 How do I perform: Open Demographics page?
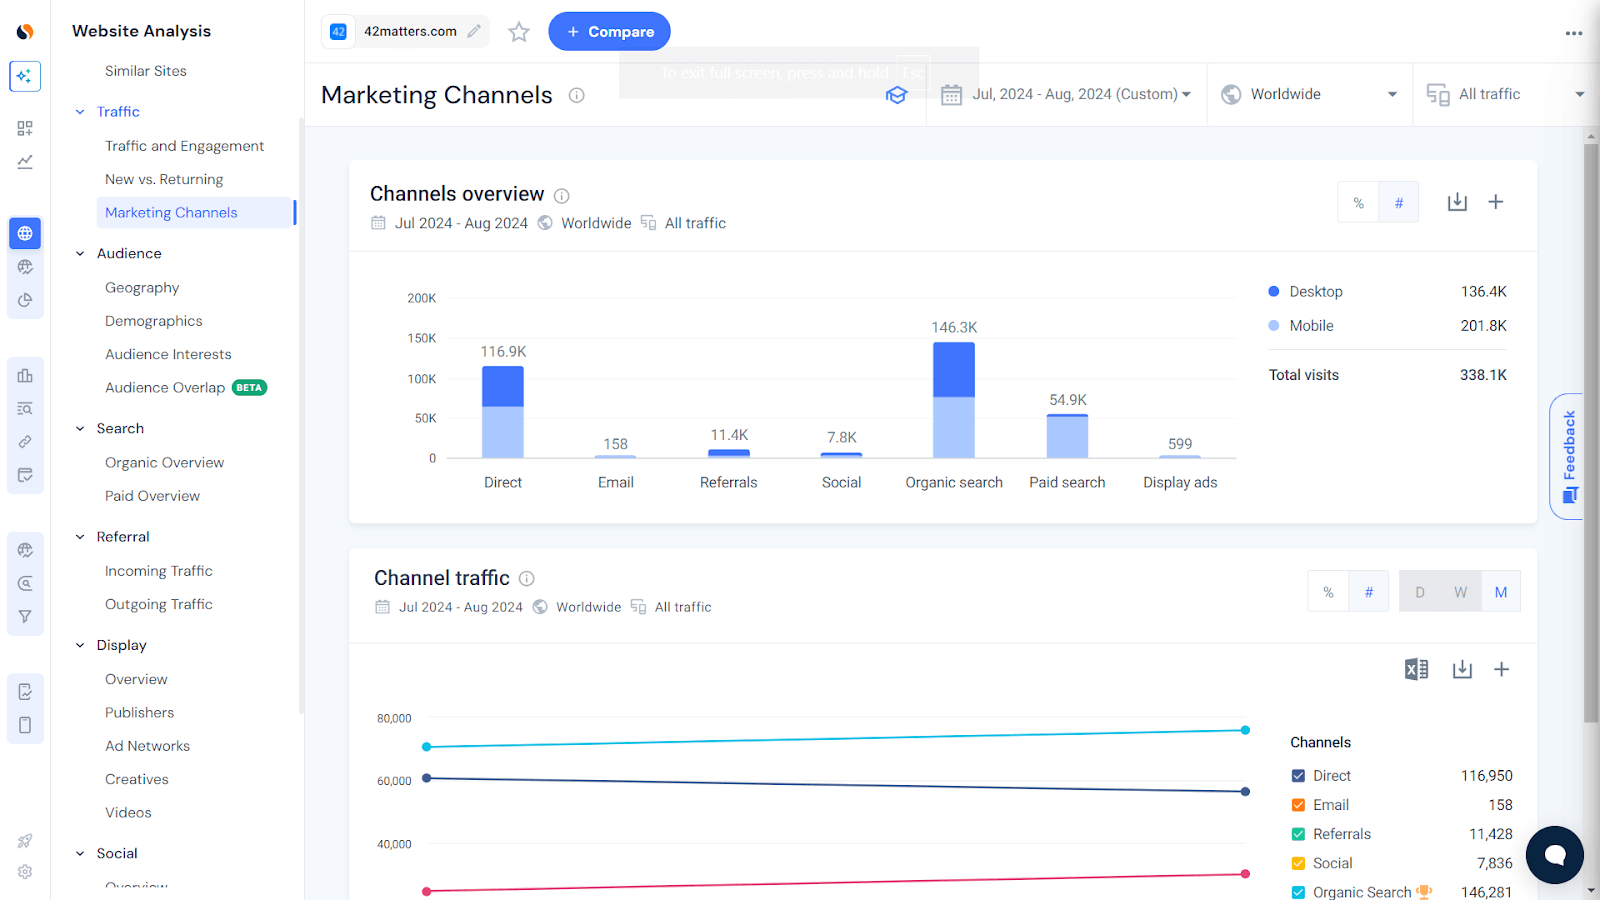154,321
